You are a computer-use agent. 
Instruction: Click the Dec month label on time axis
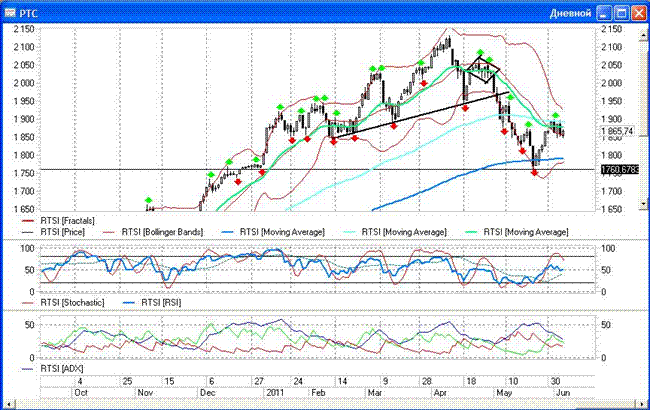click(207, 393)
